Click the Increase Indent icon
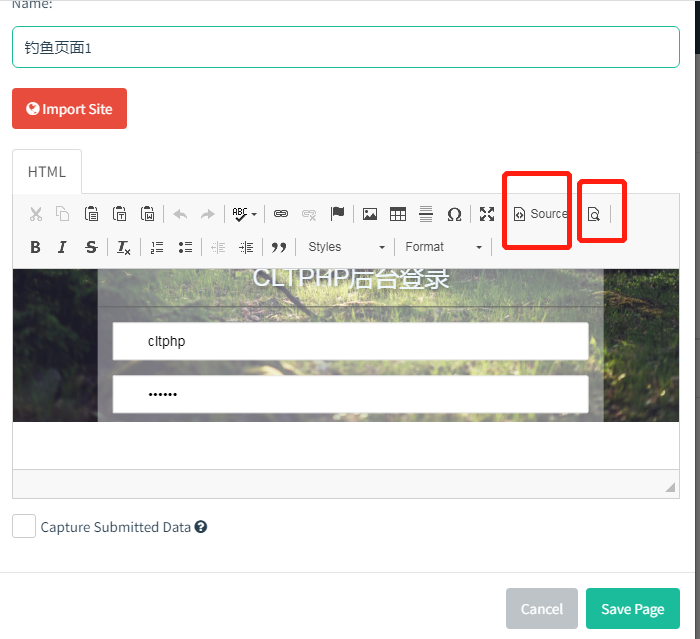The height and width of the screenshot is (639, 700). [x=246, y=247]
